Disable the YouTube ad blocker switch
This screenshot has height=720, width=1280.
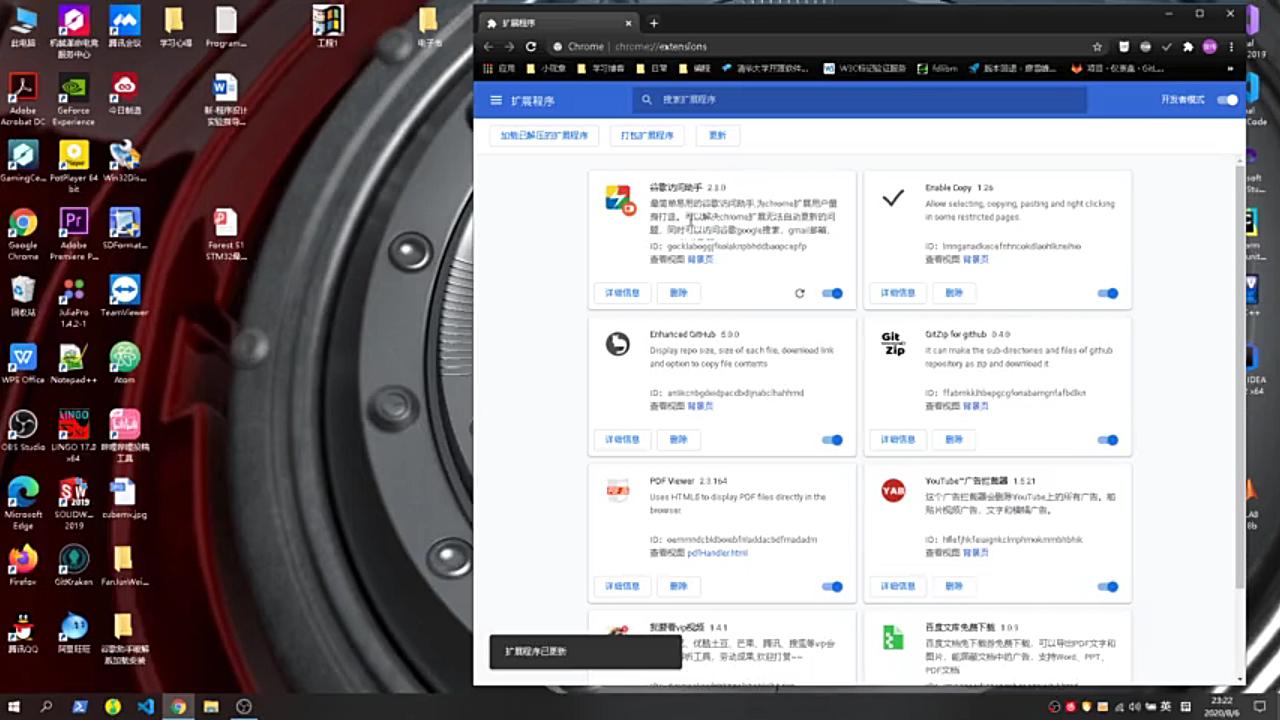tap(1107, 587)
